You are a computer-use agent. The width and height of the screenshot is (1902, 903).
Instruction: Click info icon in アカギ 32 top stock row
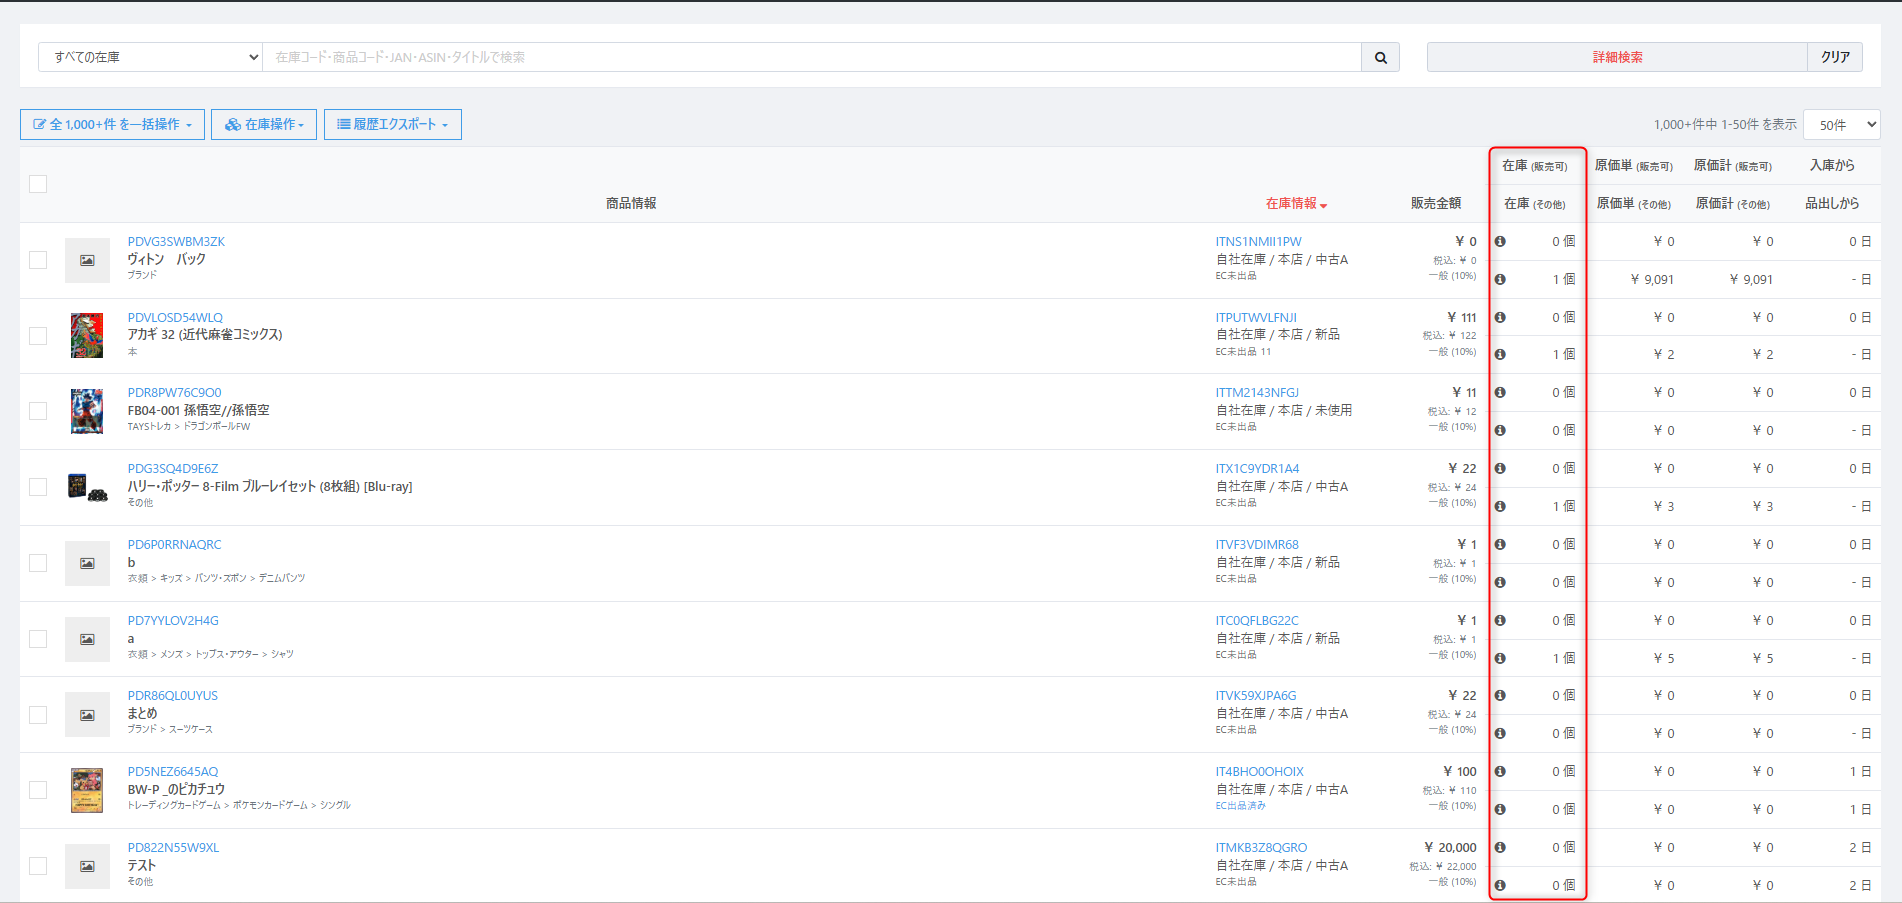(x=1500, y=317)
